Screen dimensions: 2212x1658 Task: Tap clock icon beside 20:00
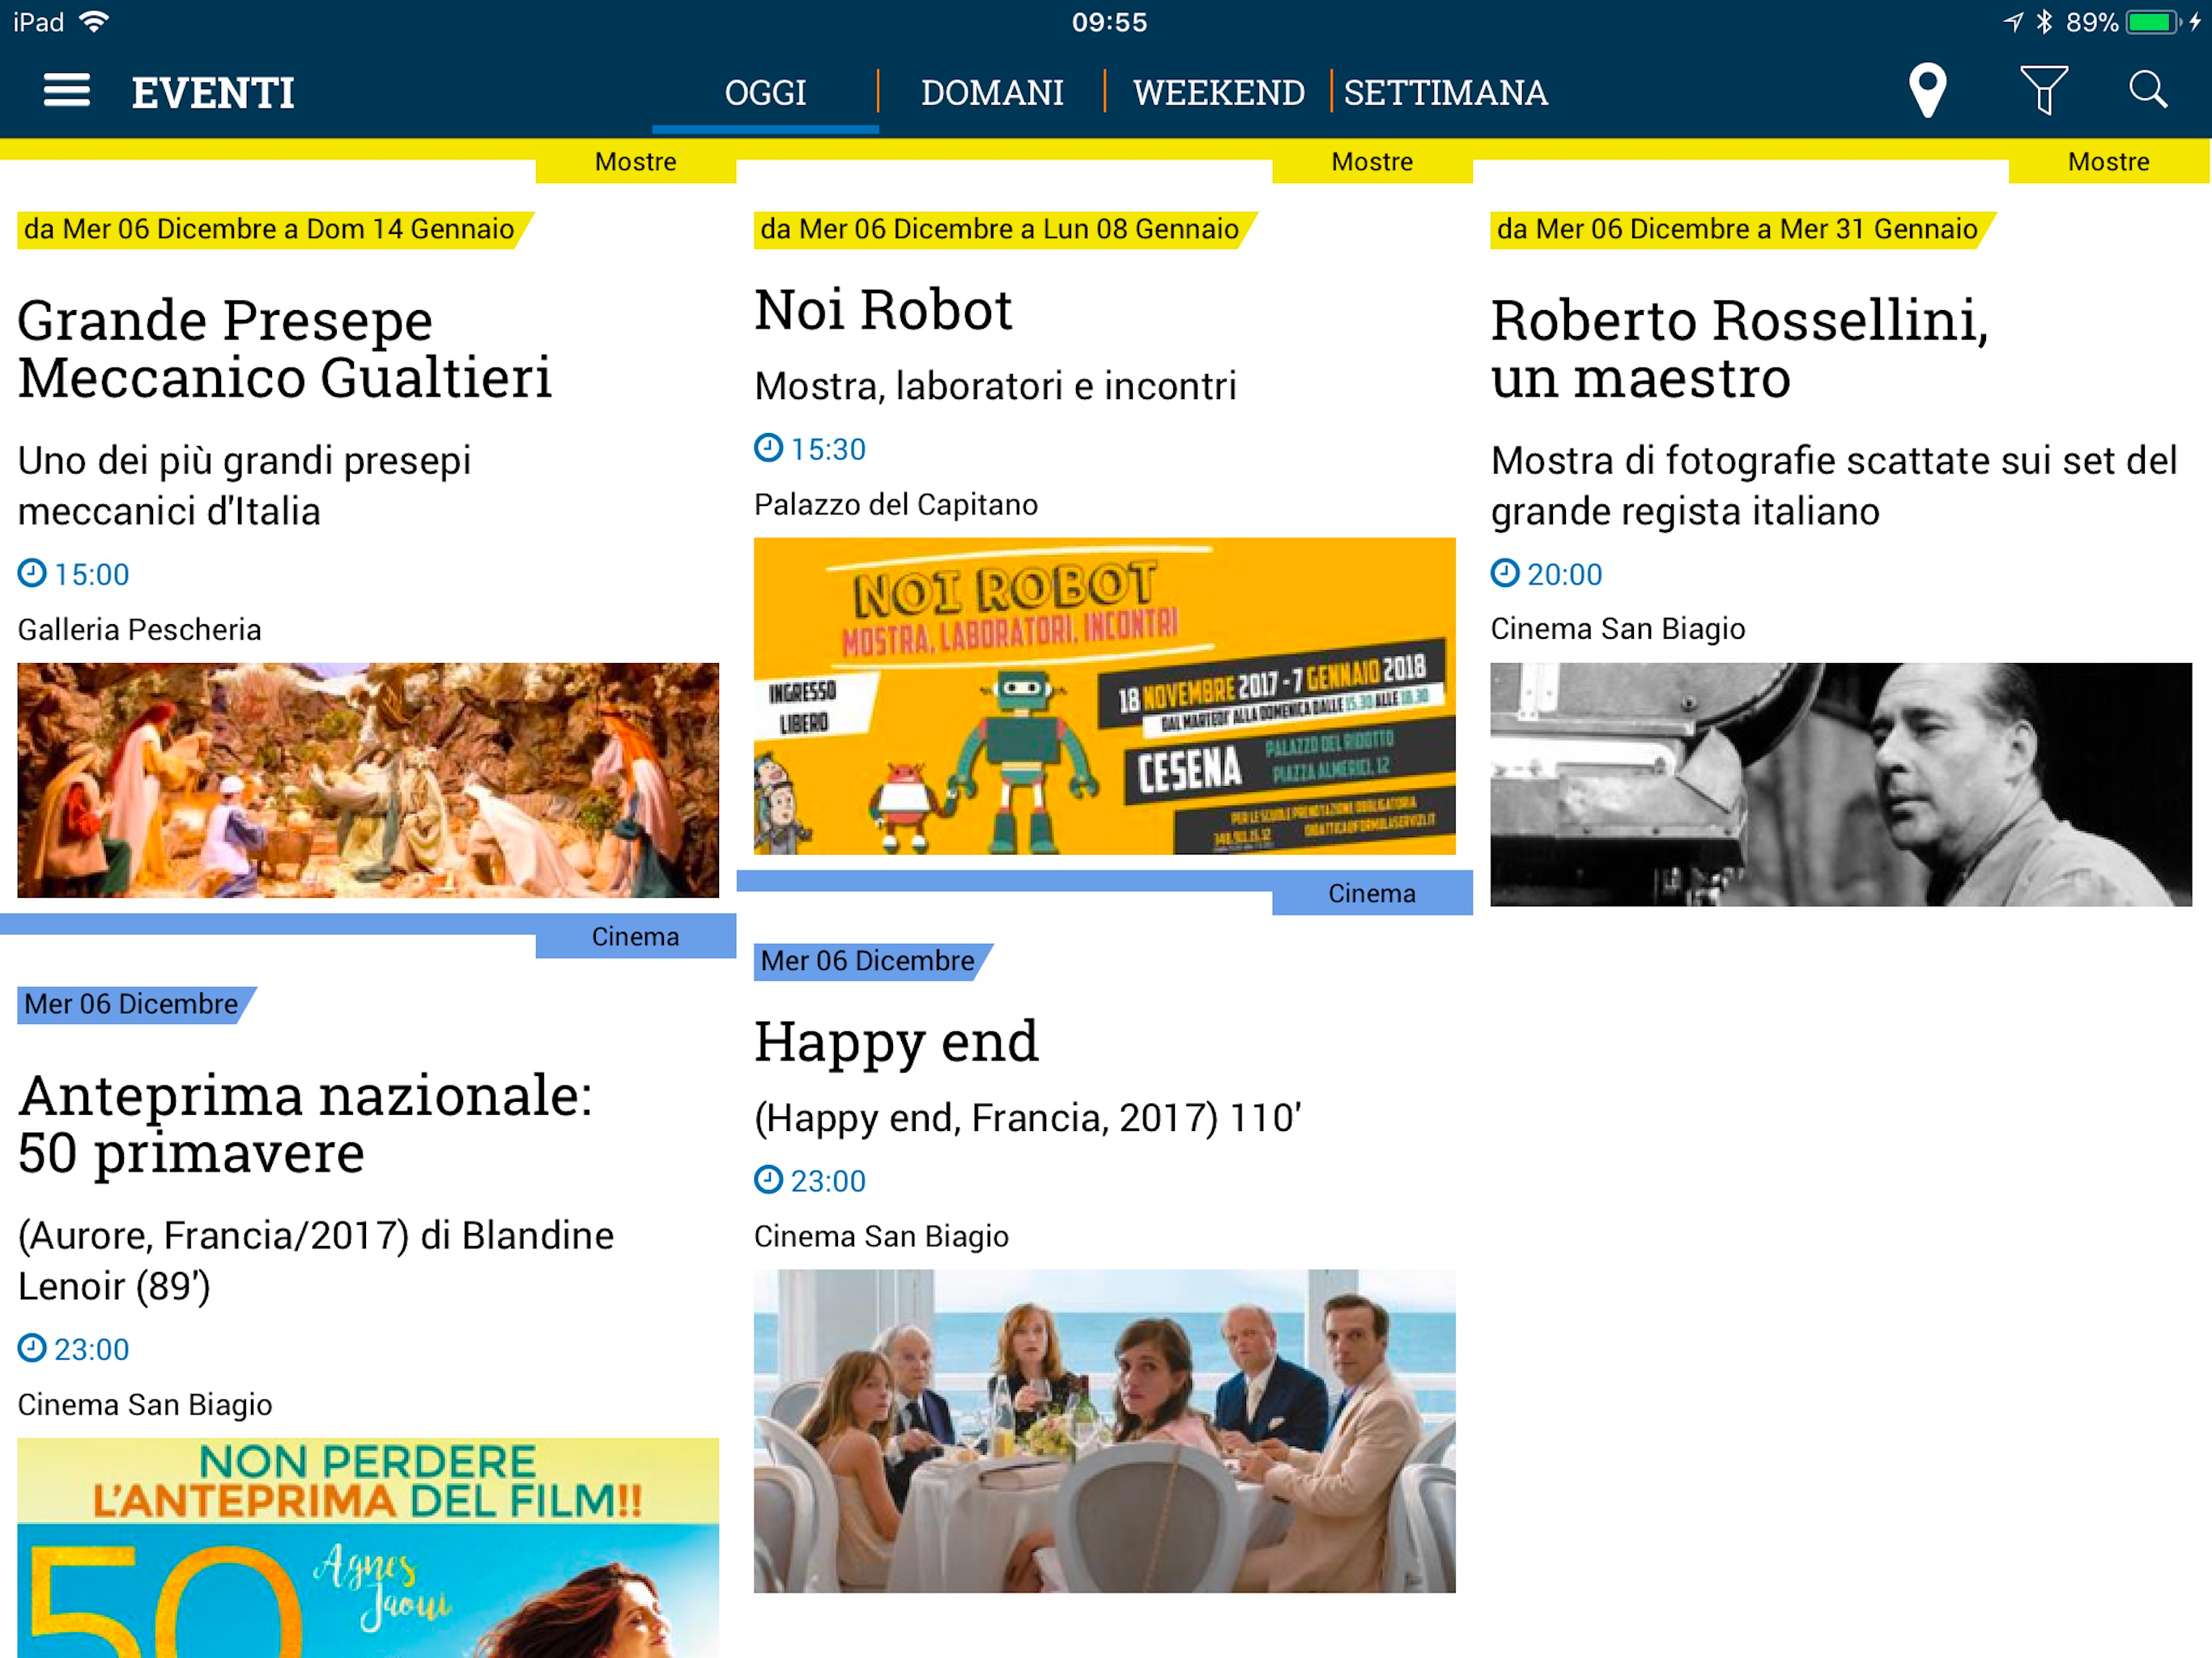[1504, 573]
